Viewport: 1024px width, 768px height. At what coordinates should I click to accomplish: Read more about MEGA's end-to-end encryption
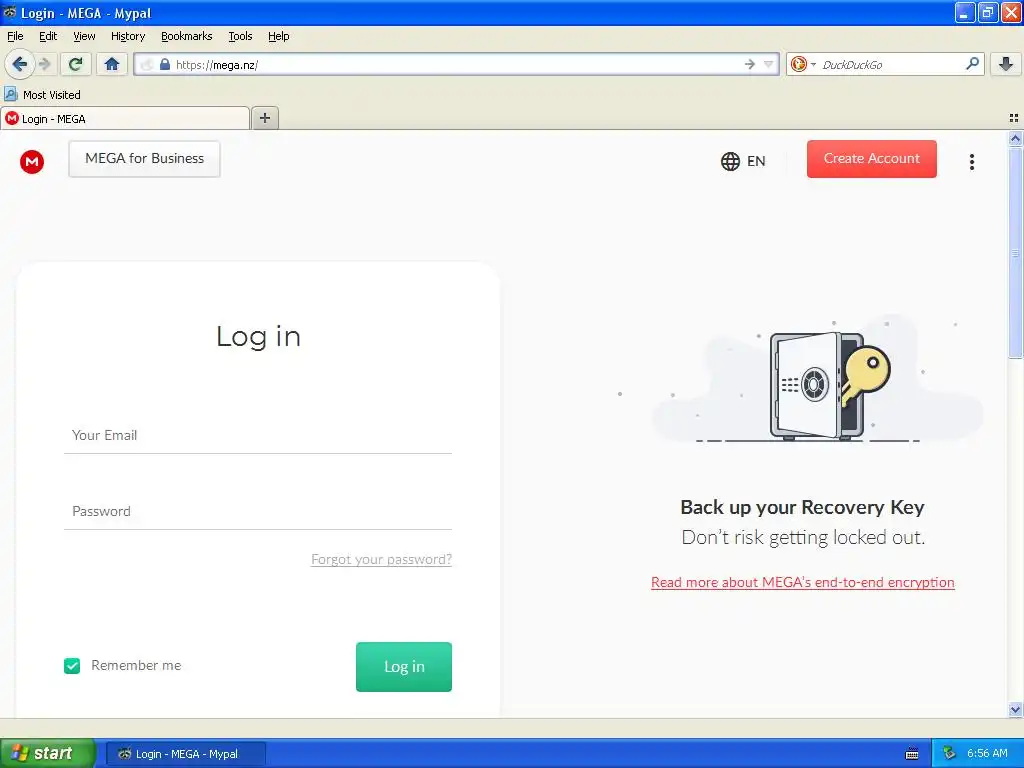coord(803,582)
